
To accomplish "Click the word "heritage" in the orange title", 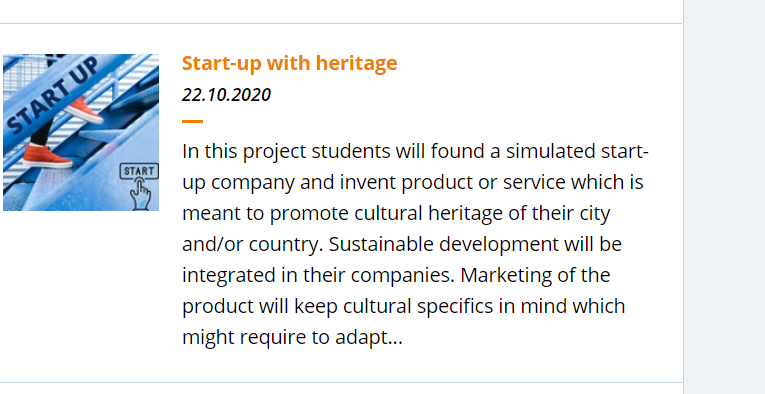I will click(x=357, y=63).
